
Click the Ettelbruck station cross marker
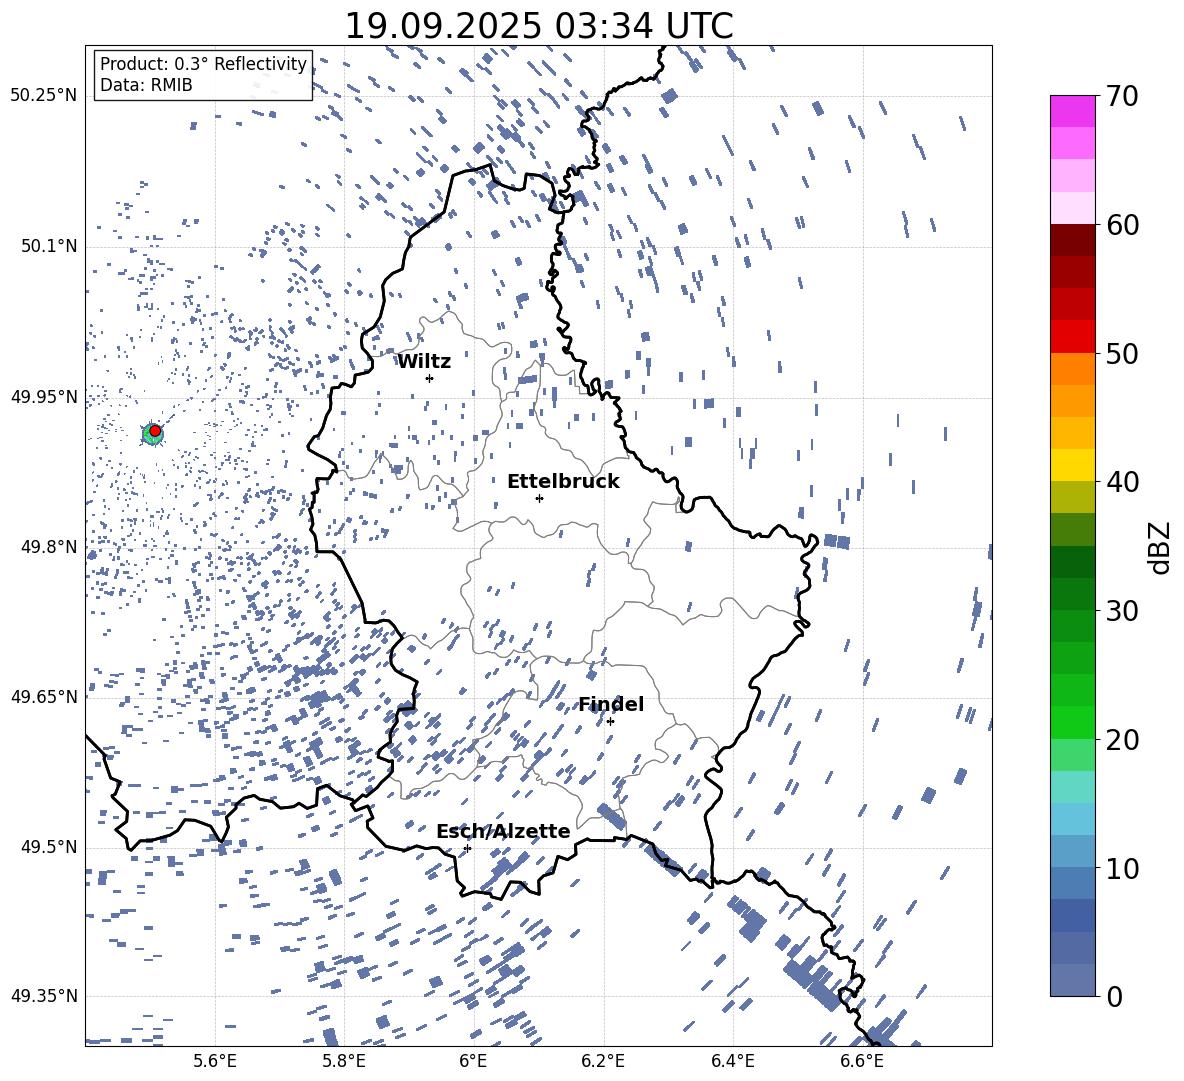point(539,498)
